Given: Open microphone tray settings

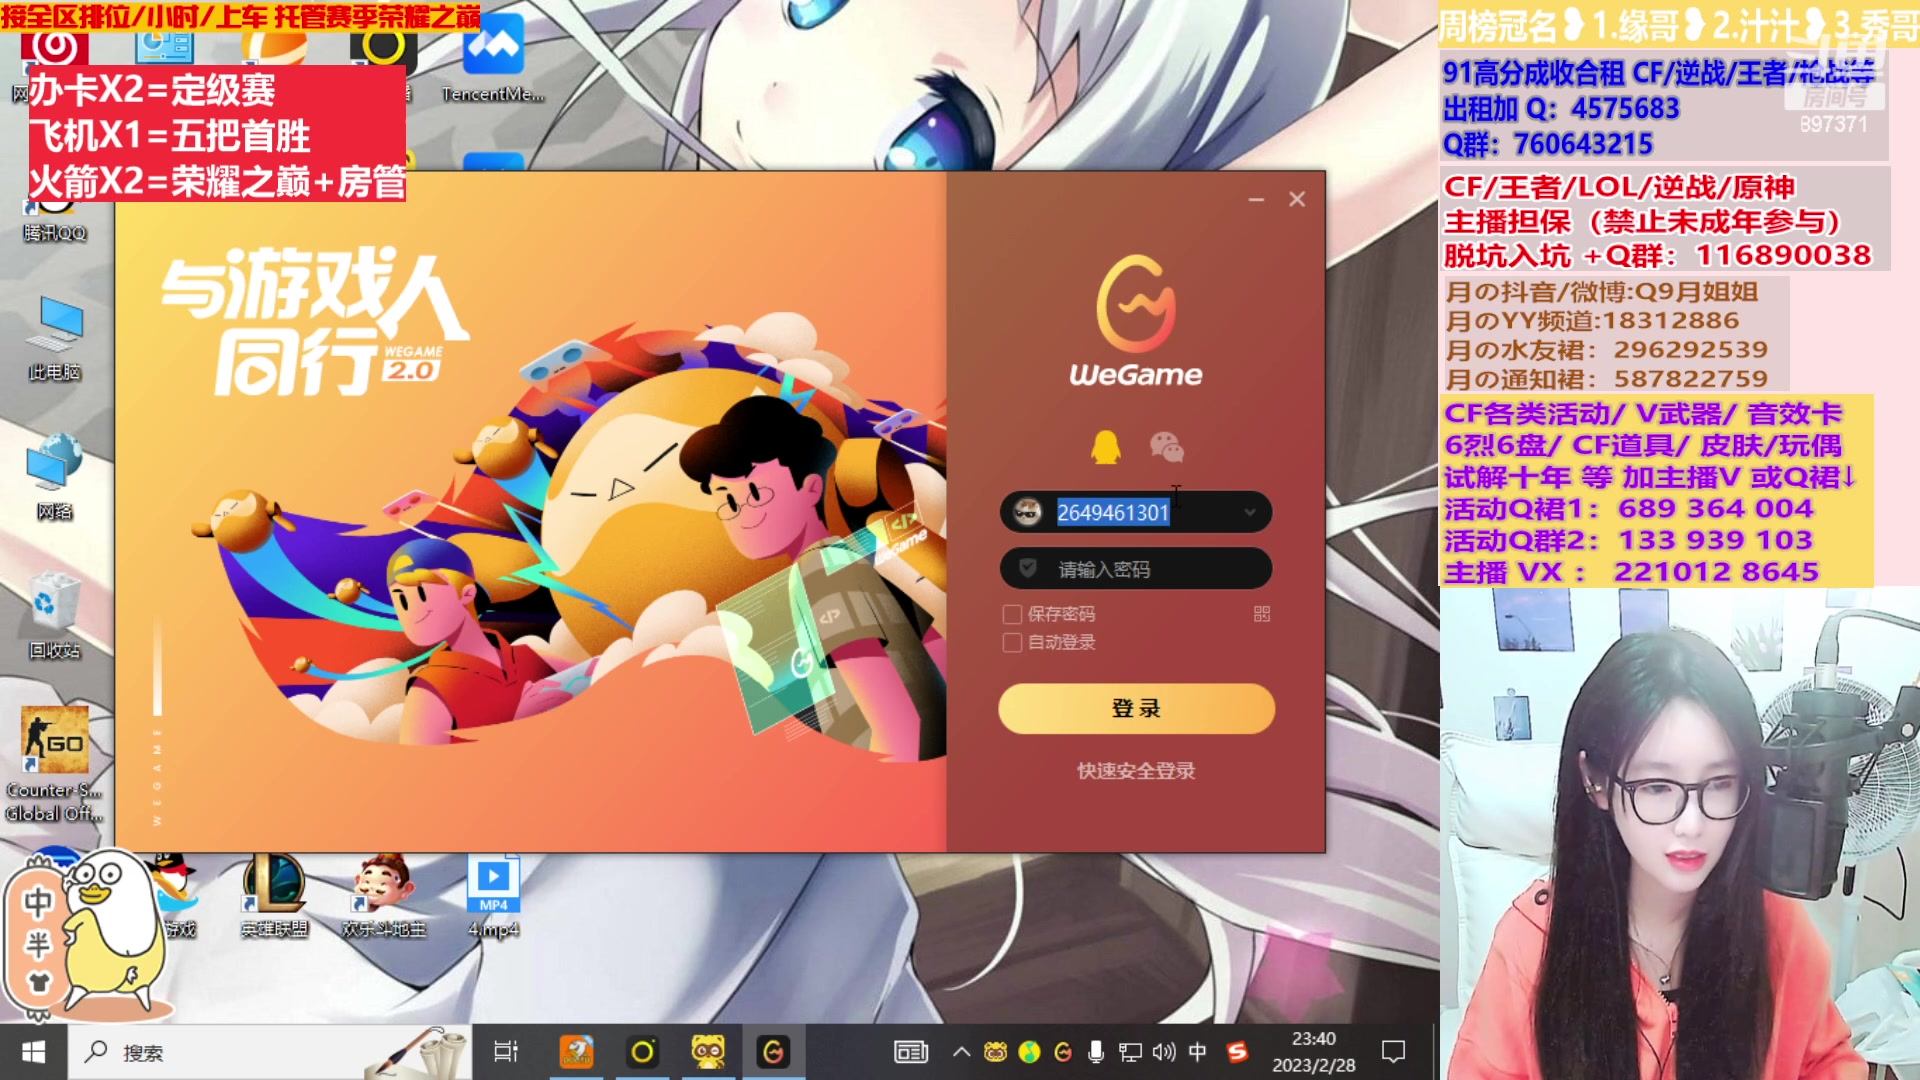Looking at the screenshot, I should [x=1096, y=1052].
